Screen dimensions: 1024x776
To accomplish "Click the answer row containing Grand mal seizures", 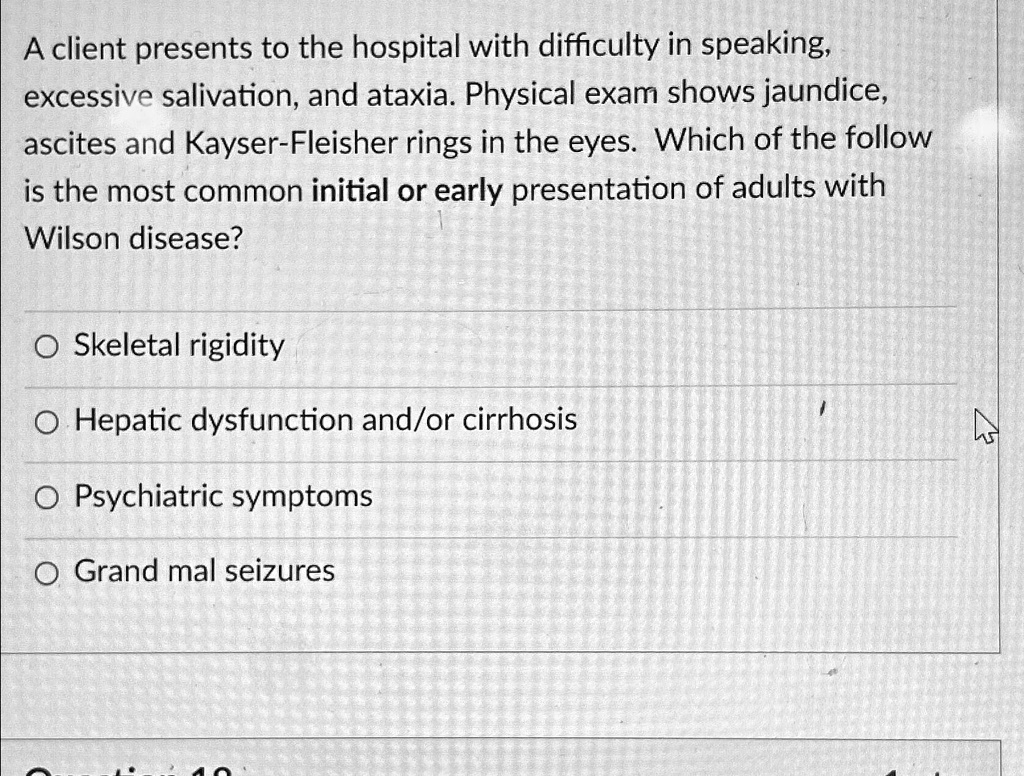I will [490, 571].
